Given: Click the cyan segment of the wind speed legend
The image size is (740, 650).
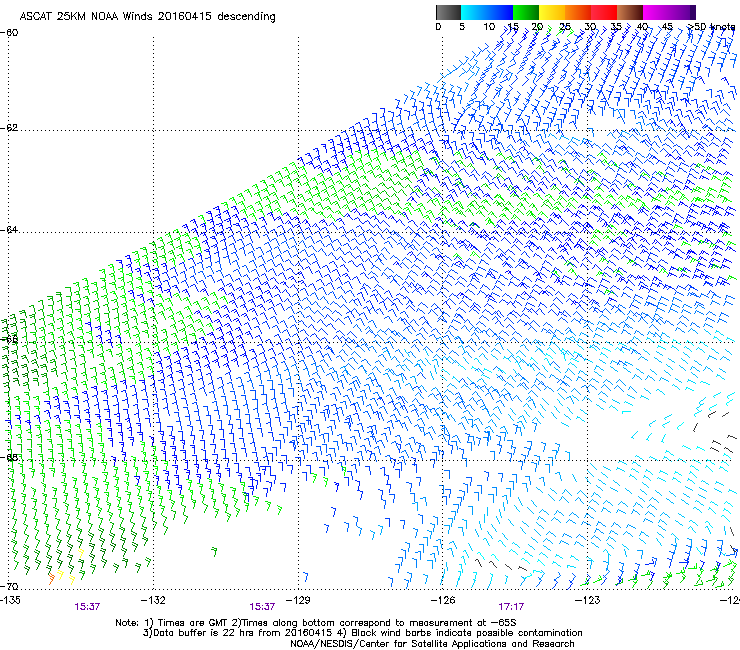Looking at the screenshot, I should click(473, 12).
